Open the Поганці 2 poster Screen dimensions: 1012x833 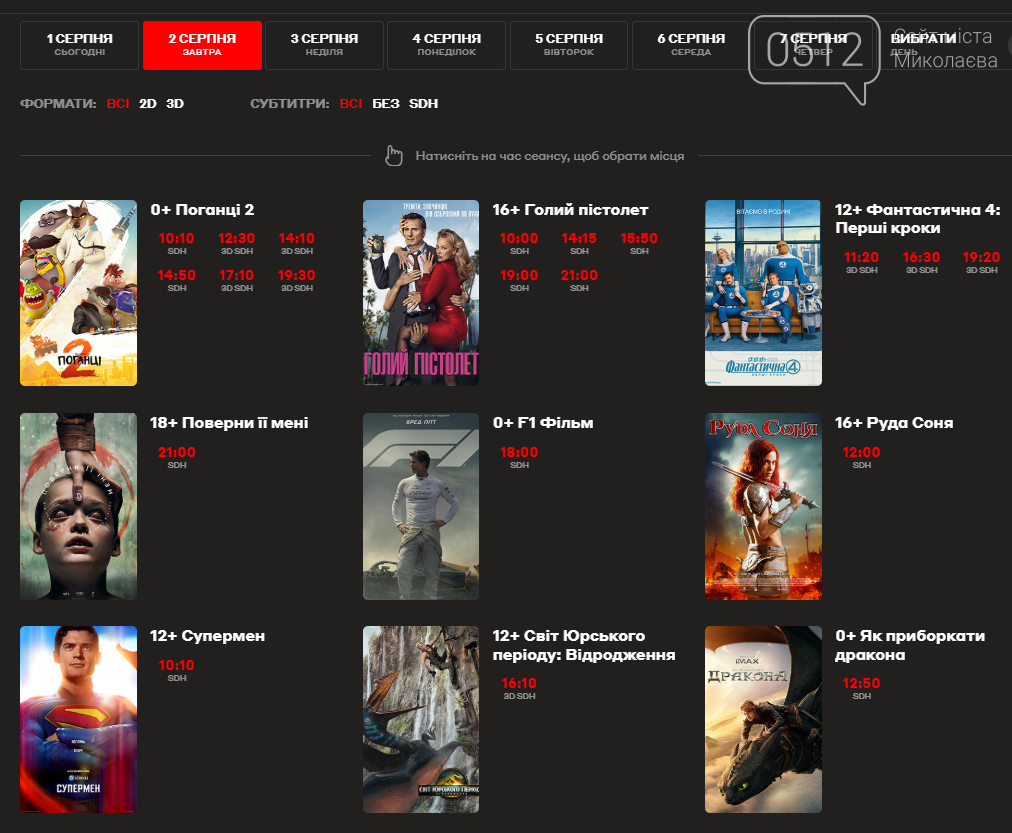pos(78,292)
